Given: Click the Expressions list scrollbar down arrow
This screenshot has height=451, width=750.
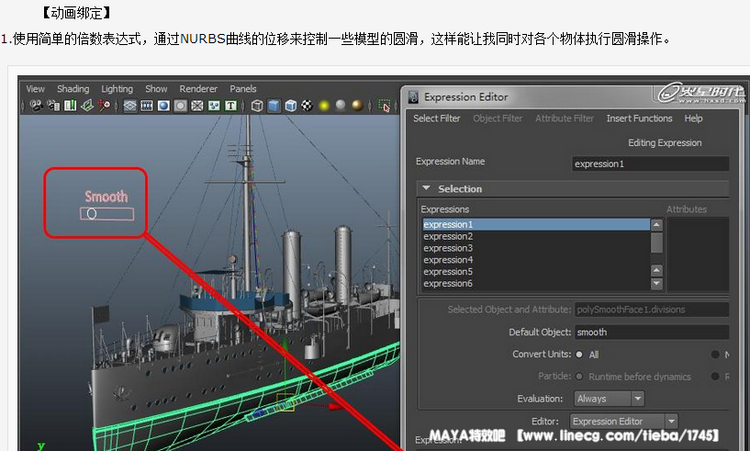Looking at the screenshot, I should [657, 283].
